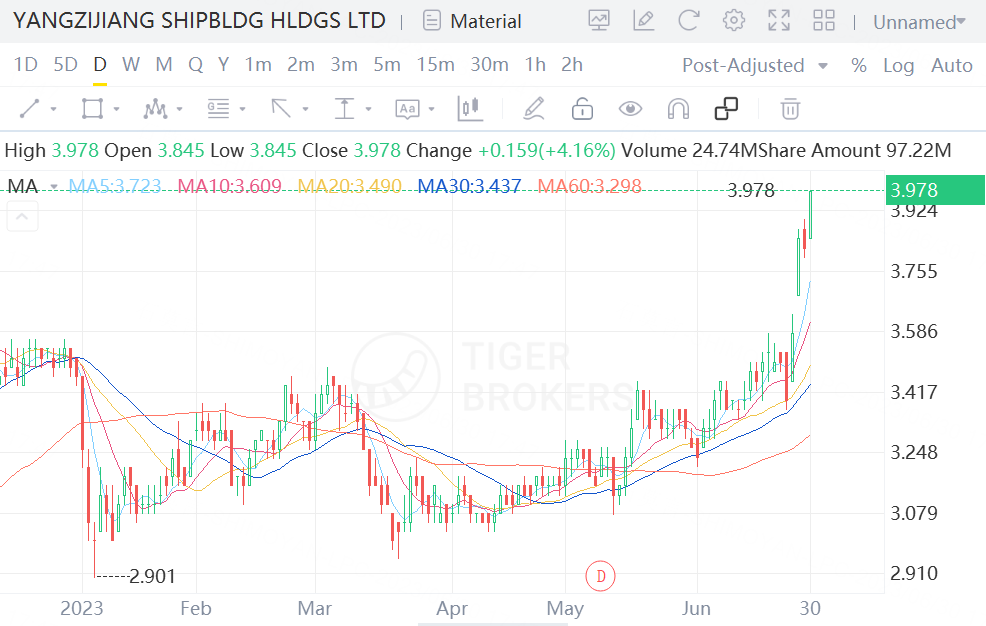Switch to the 1D timeframe tab
This screenshot has height=626, width=986.
26,64
